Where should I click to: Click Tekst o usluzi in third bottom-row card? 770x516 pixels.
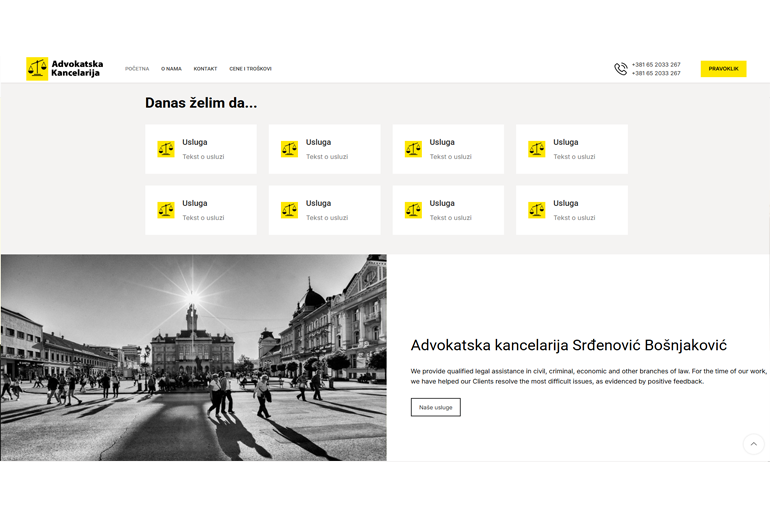click(x=450, y=217)
